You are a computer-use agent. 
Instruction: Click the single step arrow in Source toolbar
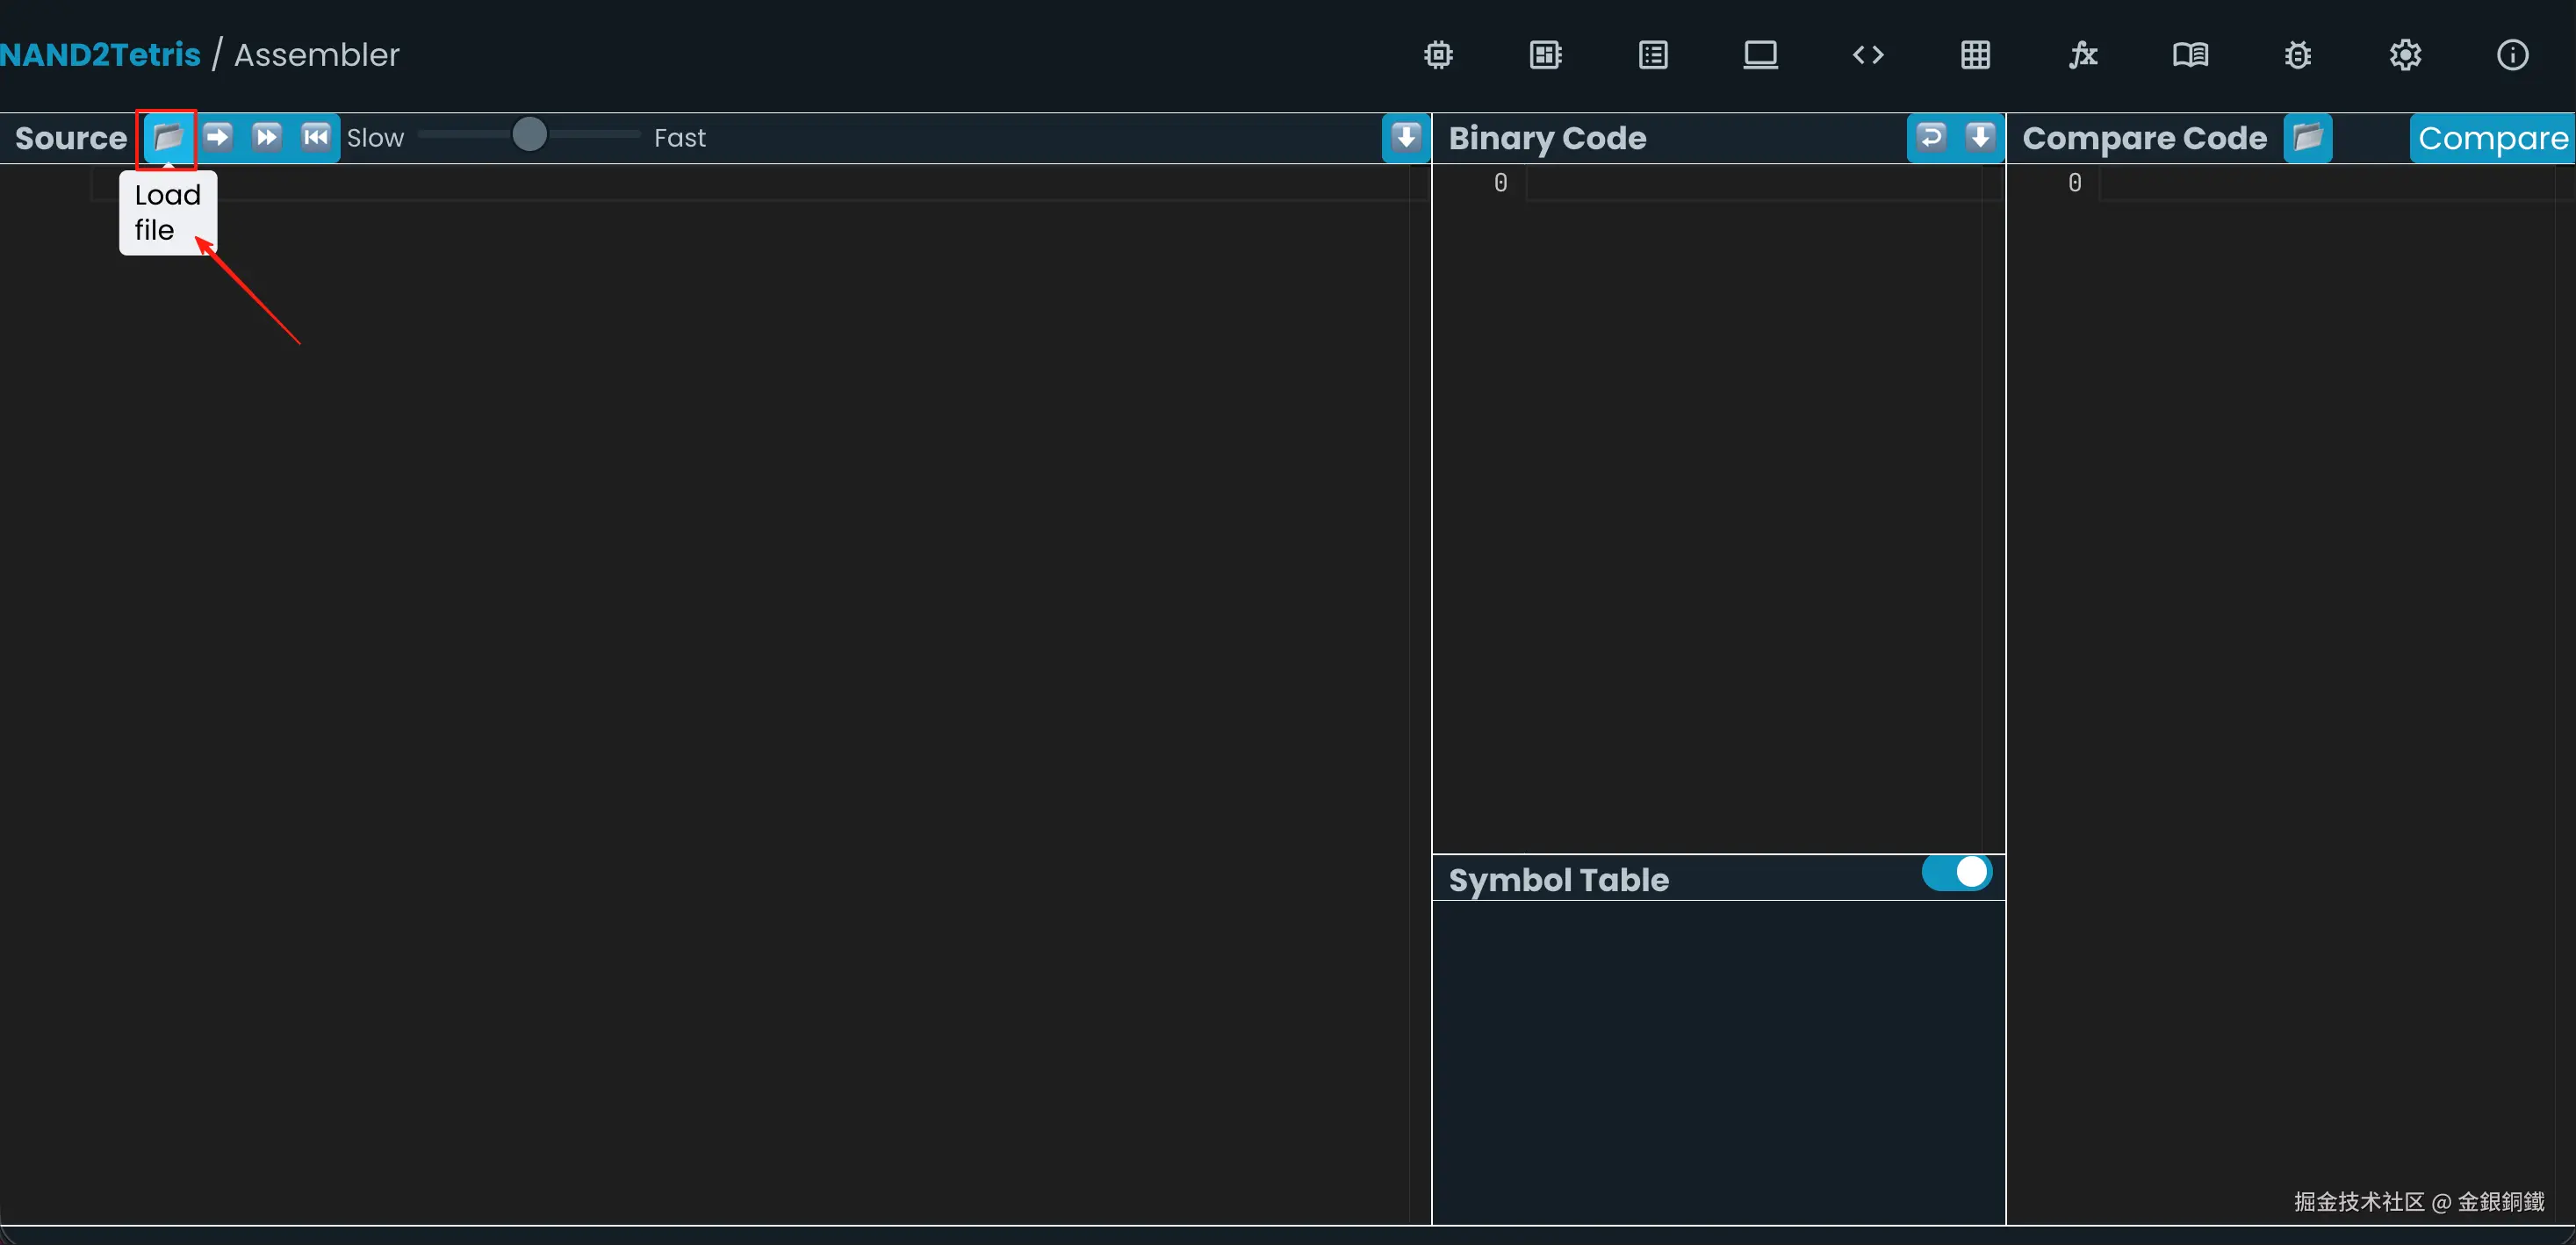tap(217, 137)
